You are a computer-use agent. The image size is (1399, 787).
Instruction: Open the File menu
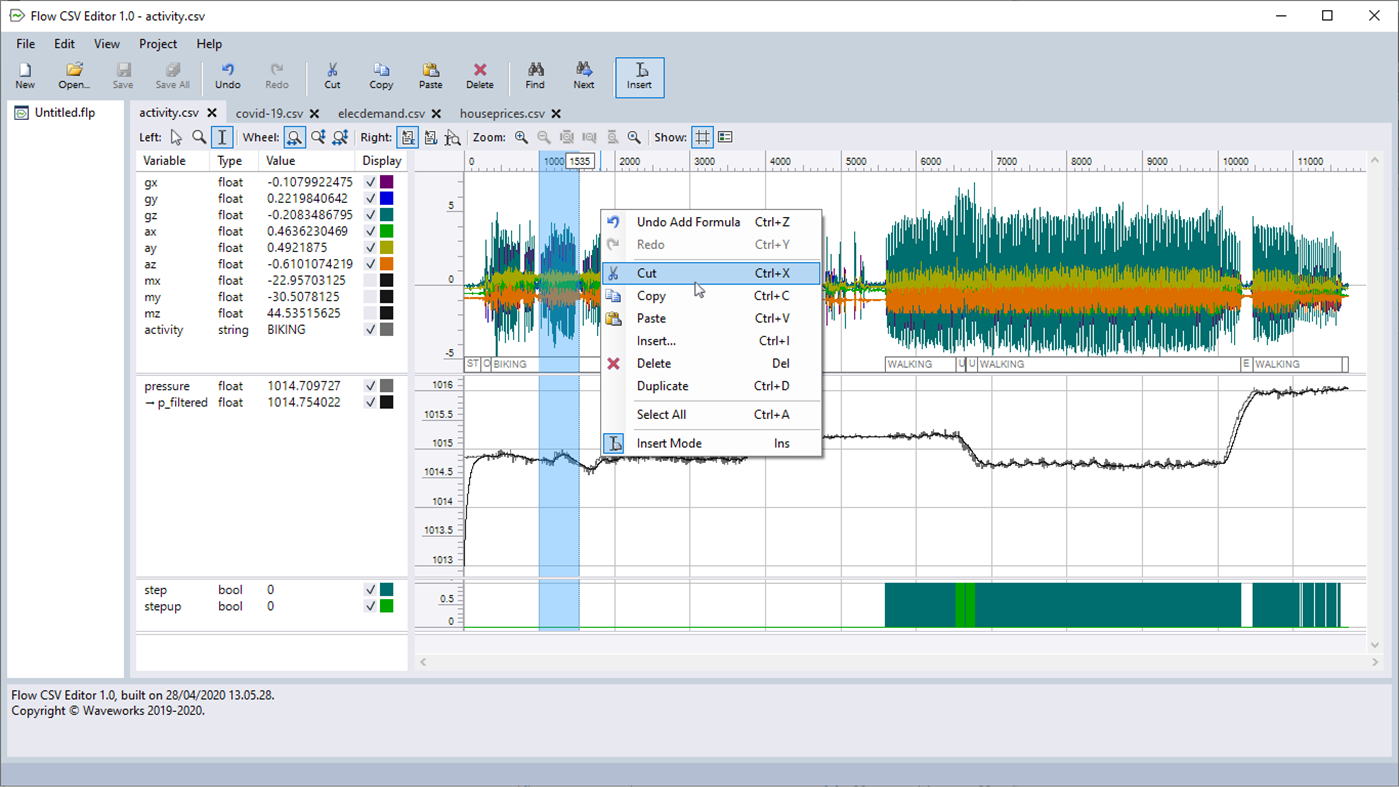(x=24, y=44)
